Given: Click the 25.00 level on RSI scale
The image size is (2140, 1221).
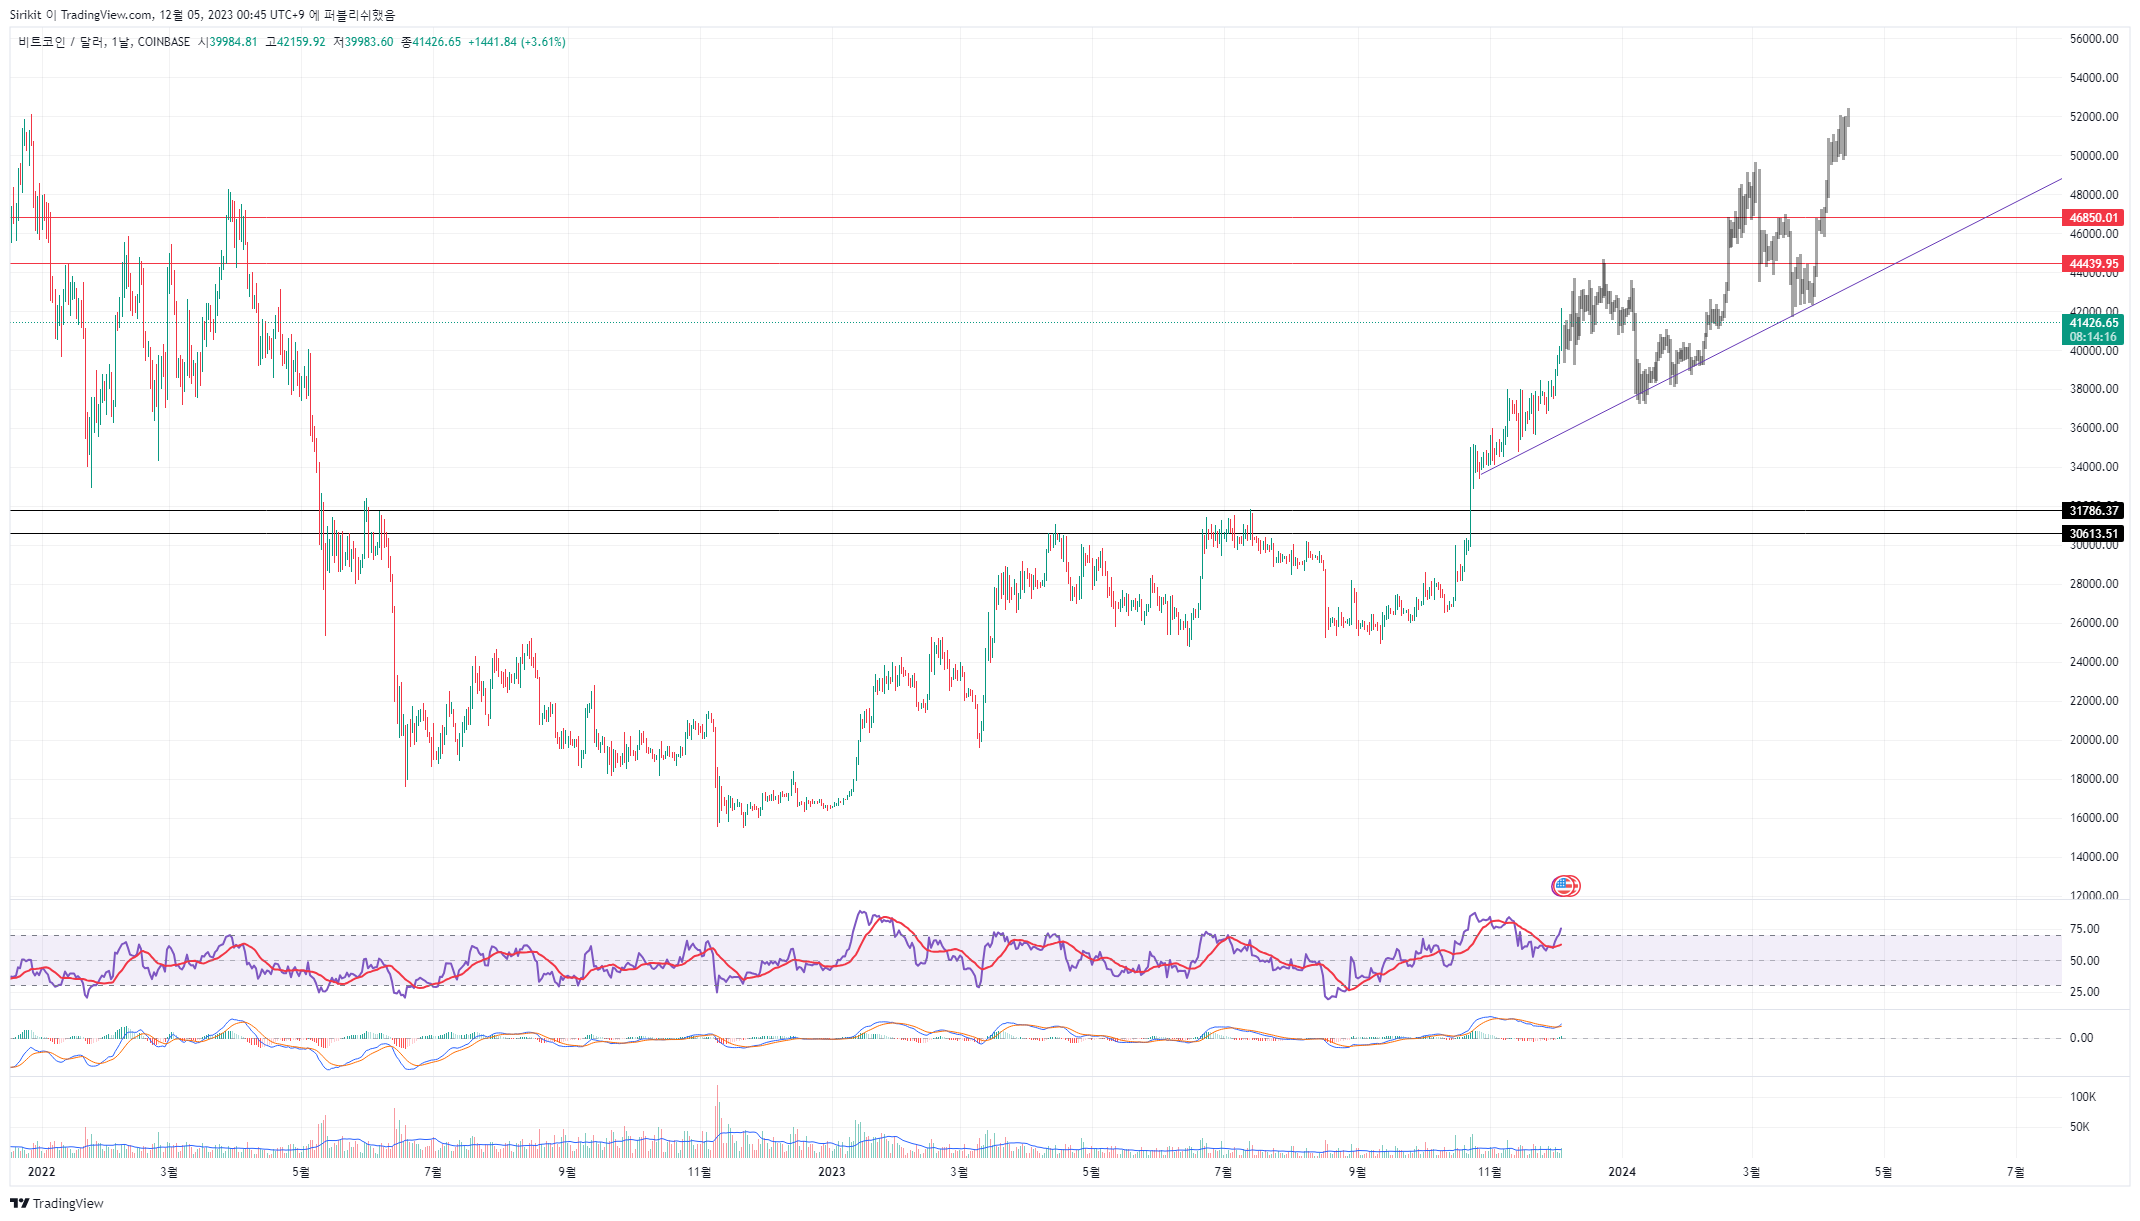Looking at the screenshot, I should [2084, 992].
